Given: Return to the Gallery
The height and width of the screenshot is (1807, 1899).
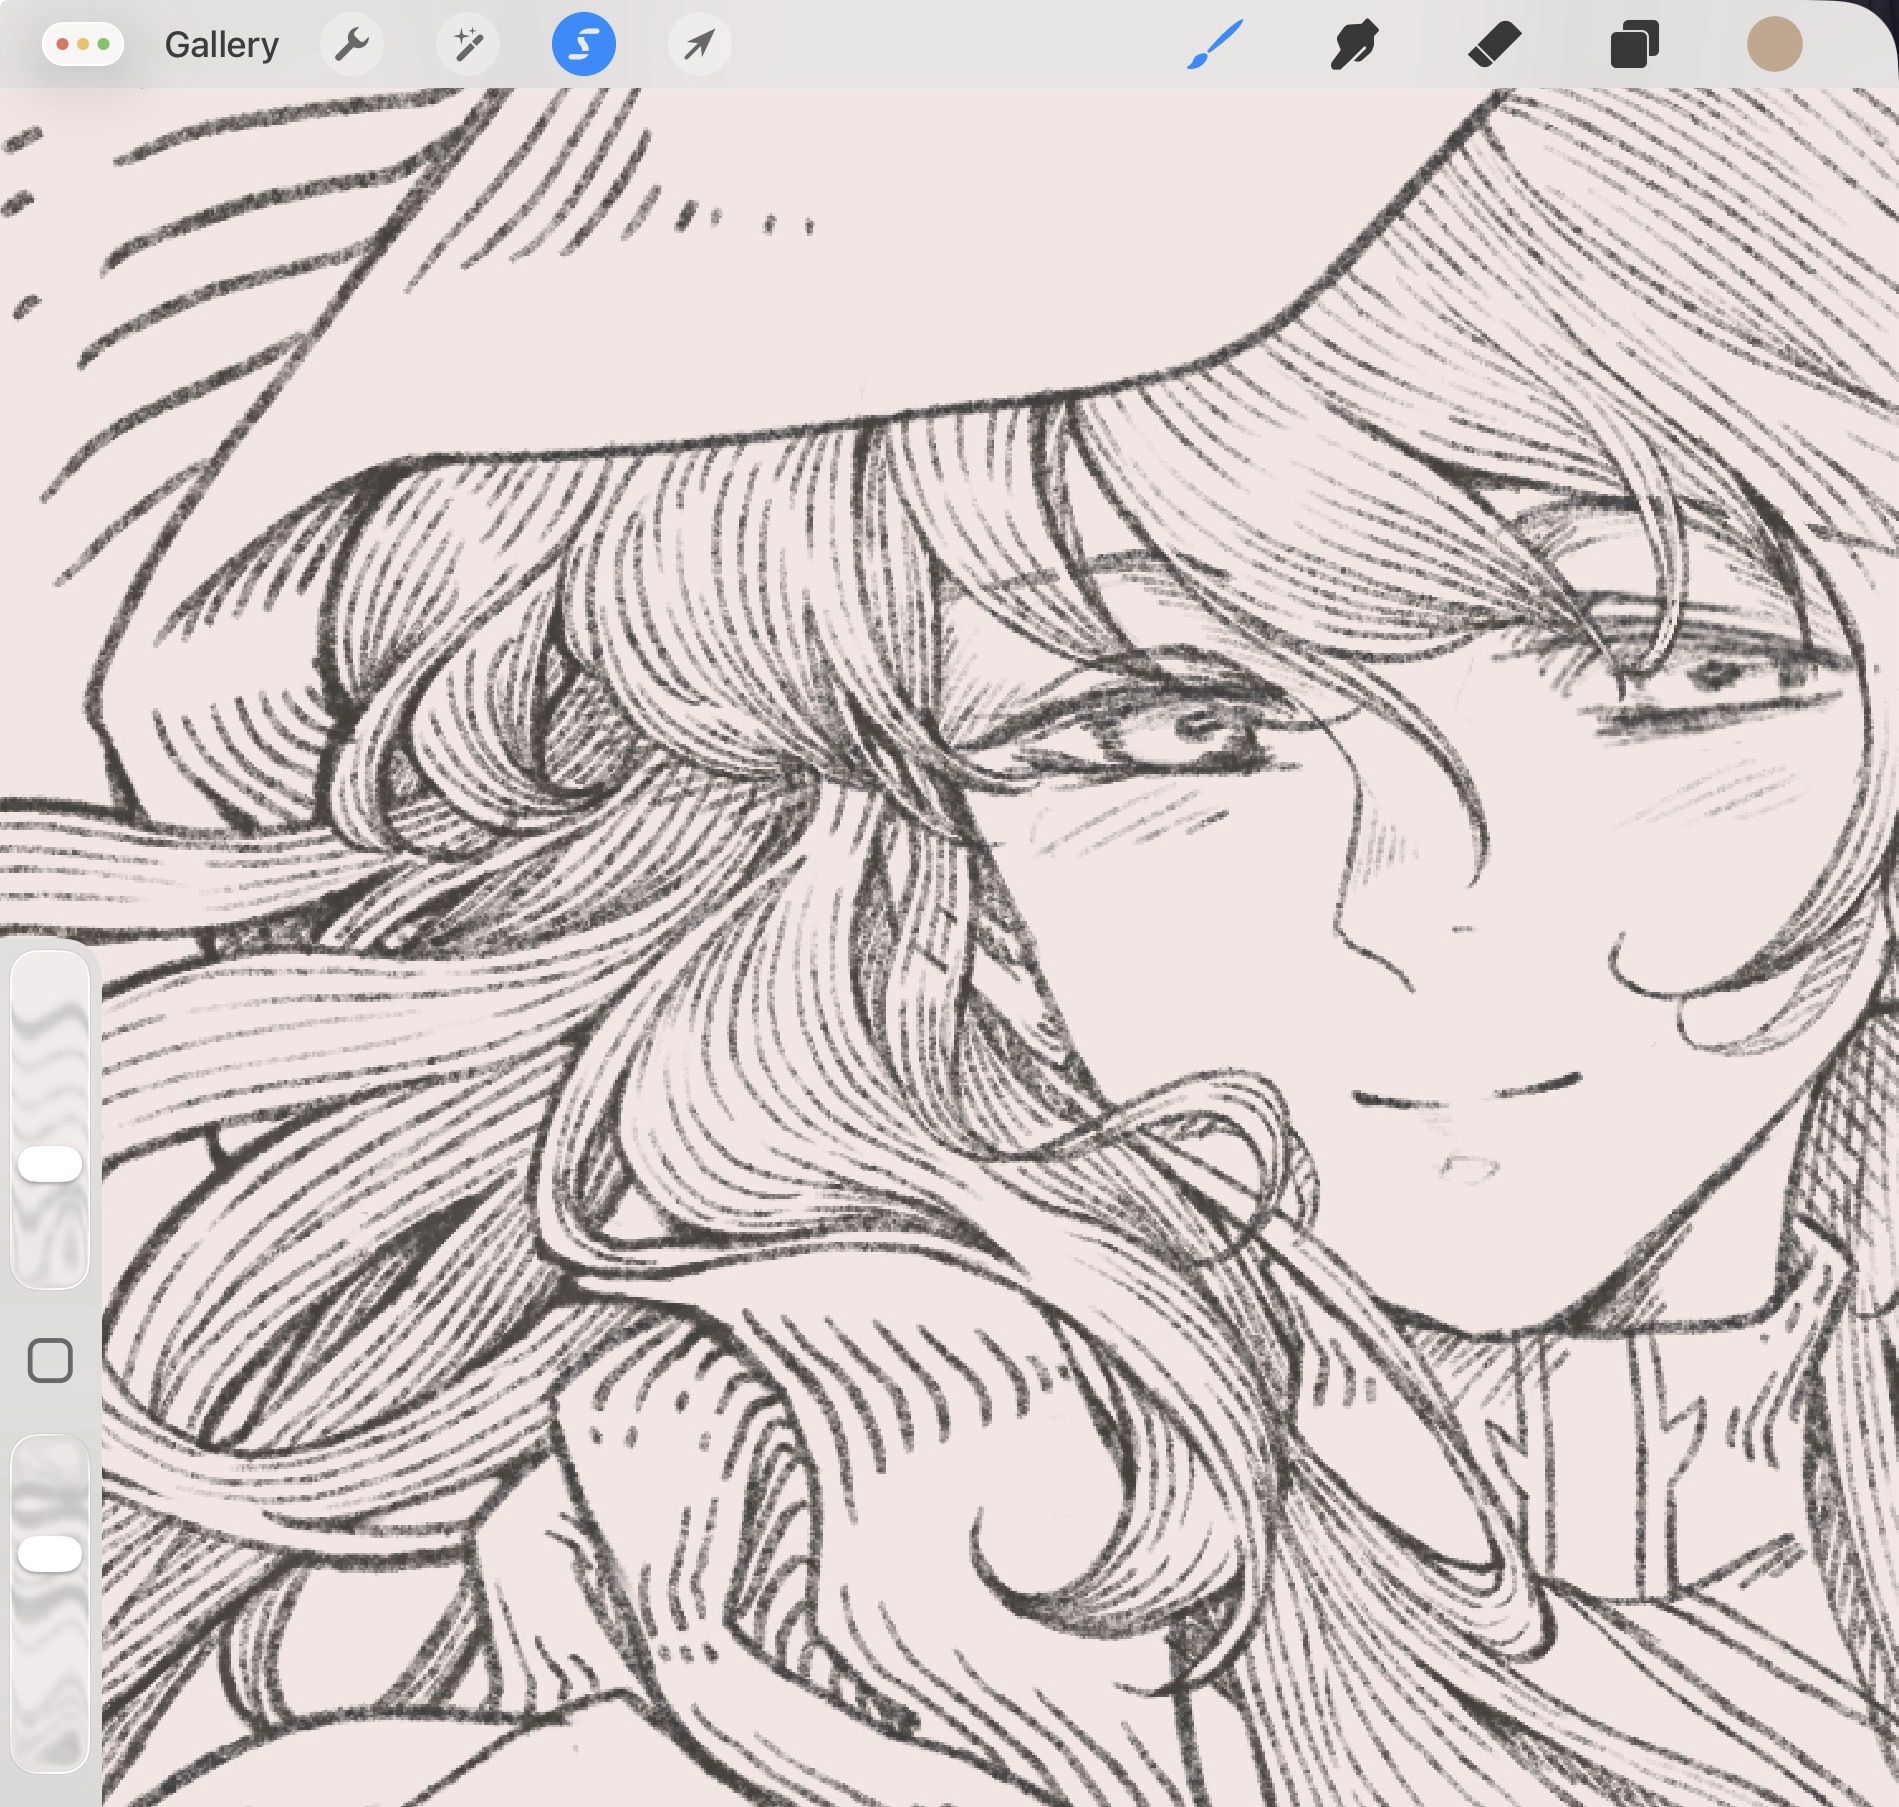Looking at the screenshot, I should [x=221, y=45].
